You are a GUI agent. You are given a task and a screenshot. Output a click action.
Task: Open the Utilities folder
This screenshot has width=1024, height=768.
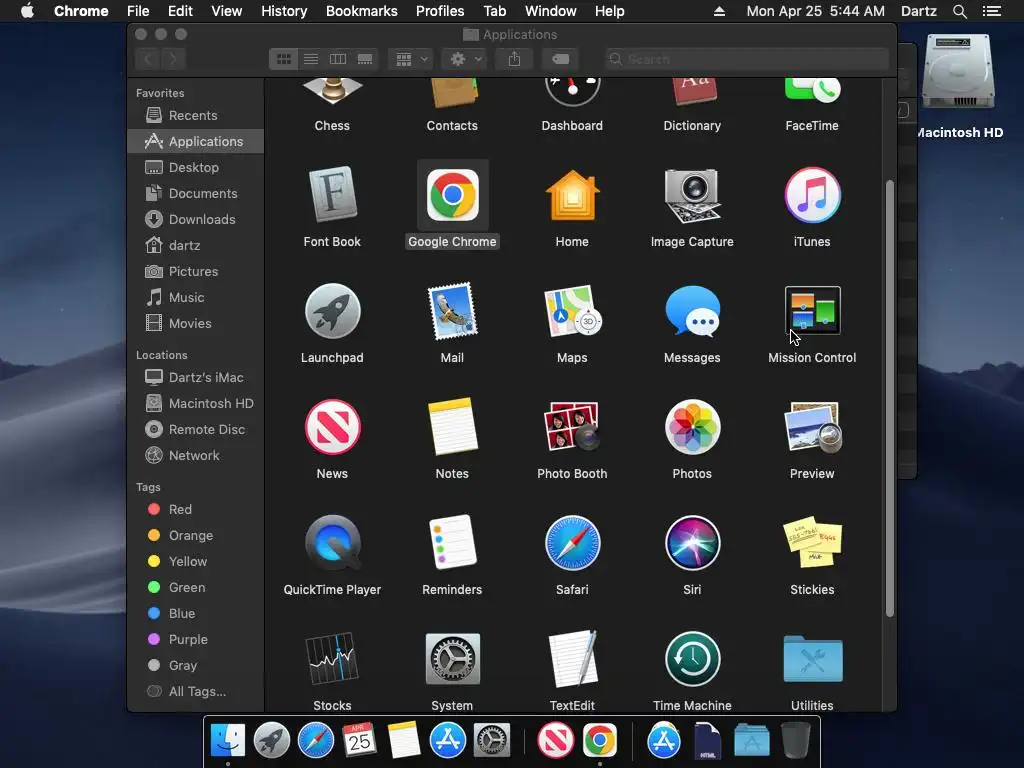pos(812,659)
